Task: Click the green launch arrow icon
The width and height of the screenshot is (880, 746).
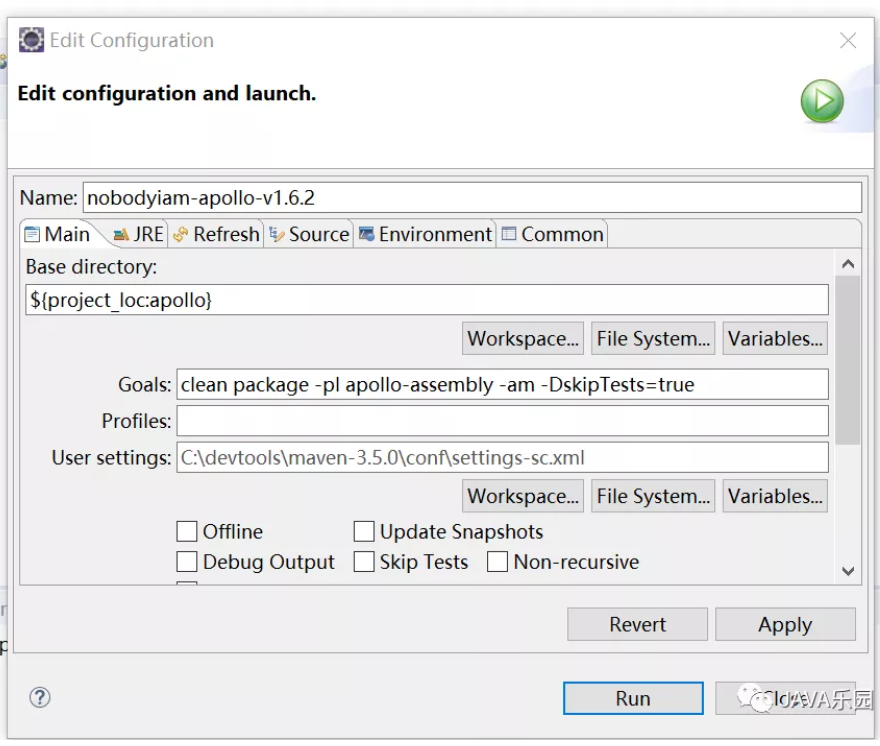Action: click(x=821, y=102)
